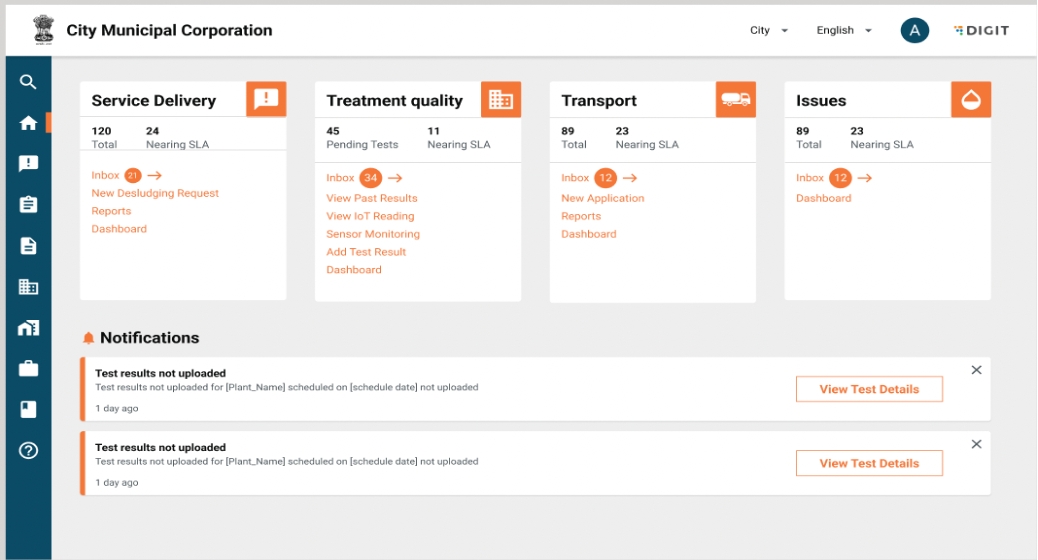Viewport: 1038px width, 560px height.
Task: Open the English language dropdown
Action: [843, 30]
